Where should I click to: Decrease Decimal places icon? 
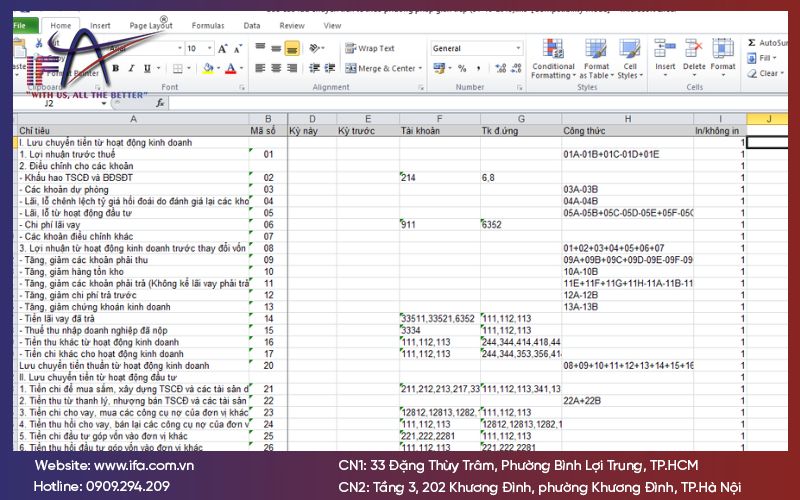coord(516,68)
